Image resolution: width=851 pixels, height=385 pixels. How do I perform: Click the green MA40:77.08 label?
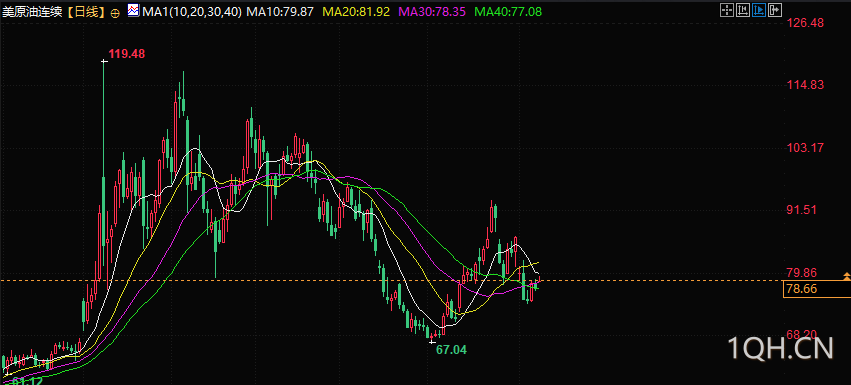[508, 11]
